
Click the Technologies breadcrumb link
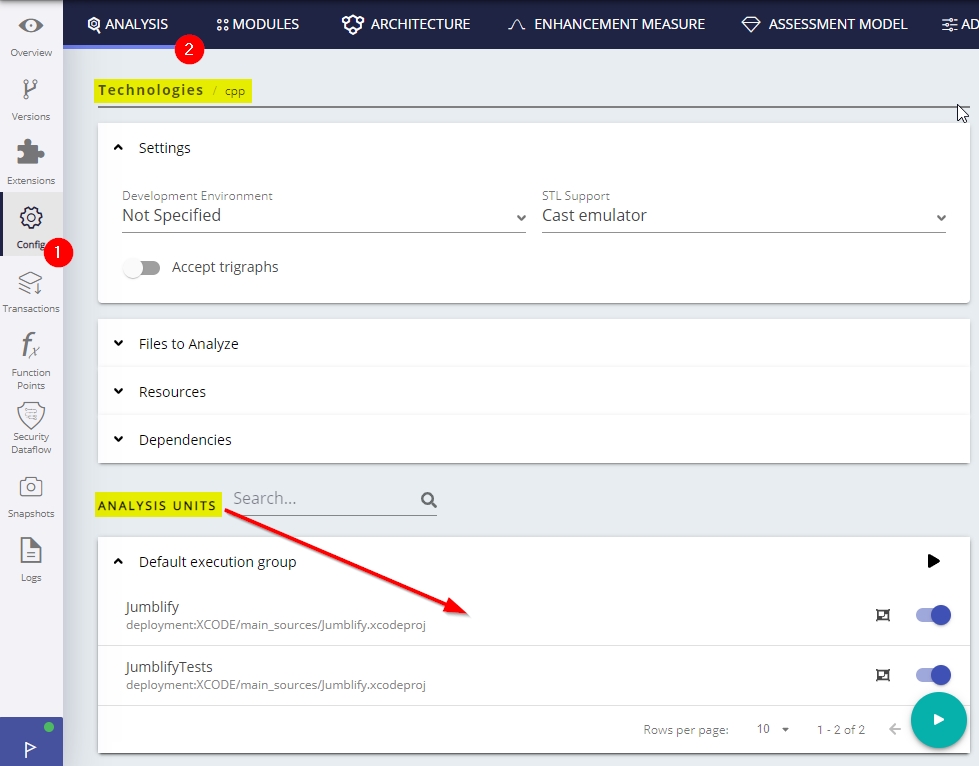click(x=151, y=90)
